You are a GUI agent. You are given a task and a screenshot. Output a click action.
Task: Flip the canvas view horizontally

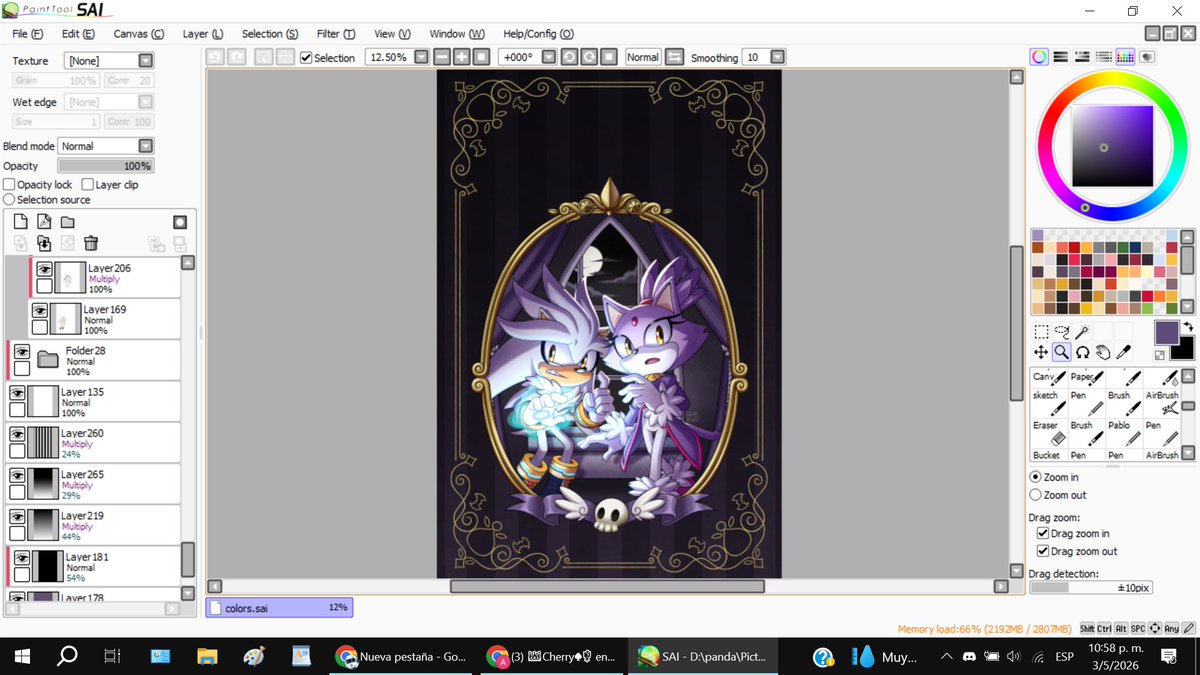(674, 57)
